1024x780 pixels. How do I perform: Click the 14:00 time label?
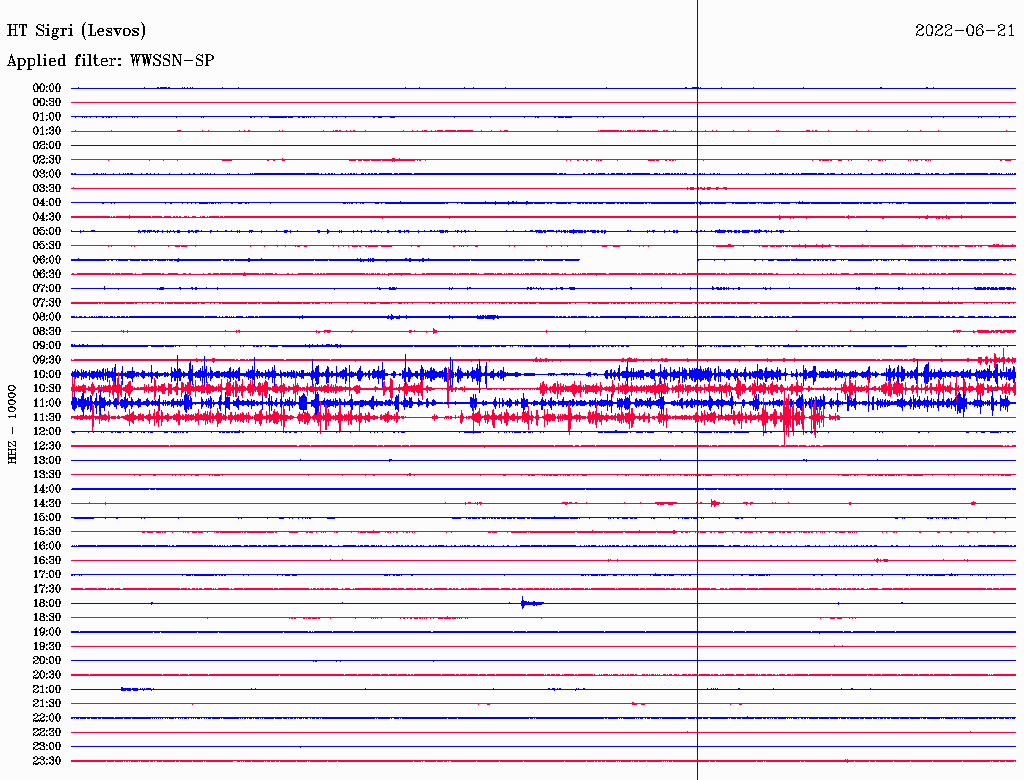point(47,489)
